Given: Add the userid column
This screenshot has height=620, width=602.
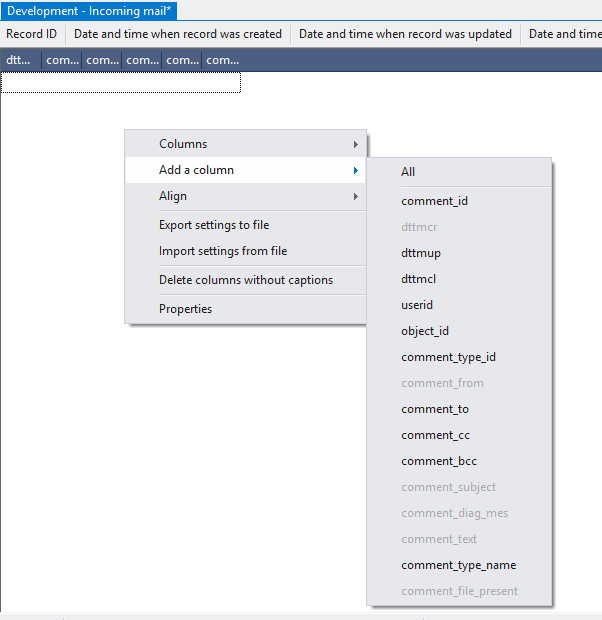Looking at the screenshot, I should (417, 305).
